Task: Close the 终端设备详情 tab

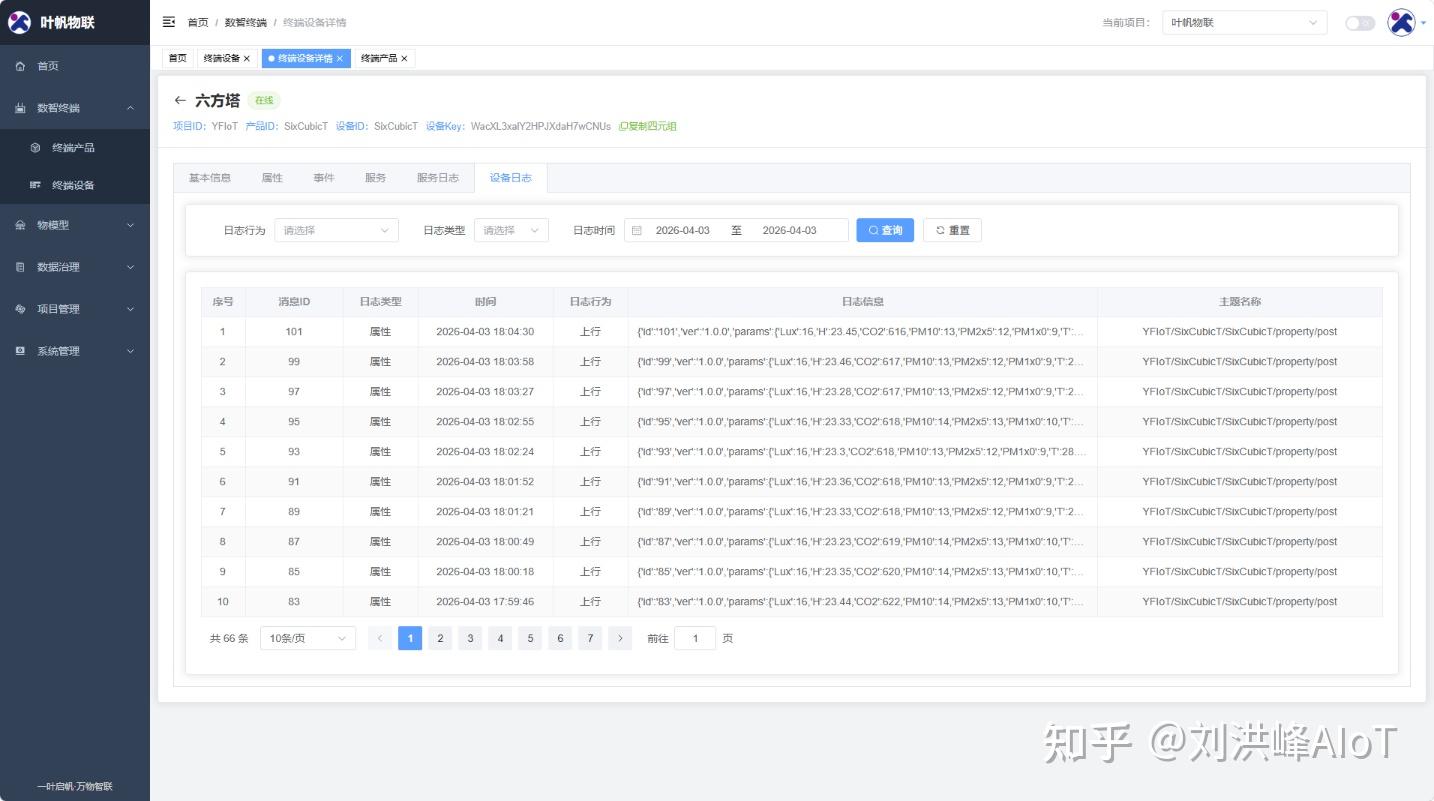Action: (x=339, y=59)
